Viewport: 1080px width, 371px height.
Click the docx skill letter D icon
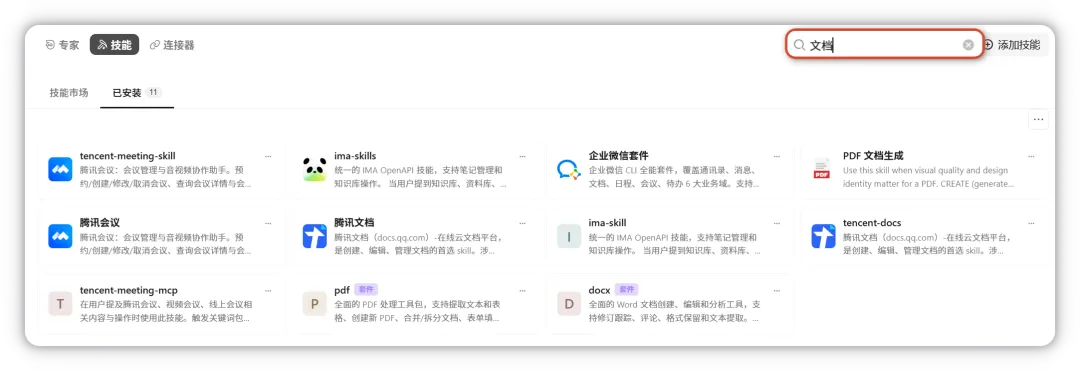tap(569, 304)
